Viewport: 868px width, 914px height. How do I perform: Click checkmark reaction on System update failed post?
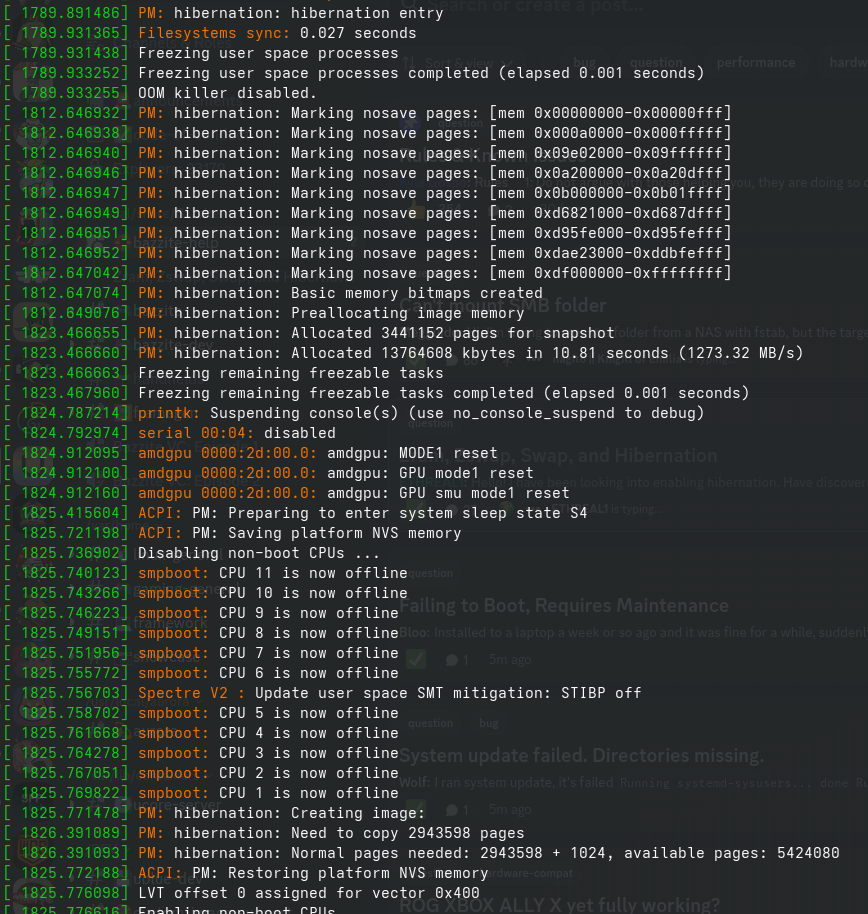tap(417, 809)
